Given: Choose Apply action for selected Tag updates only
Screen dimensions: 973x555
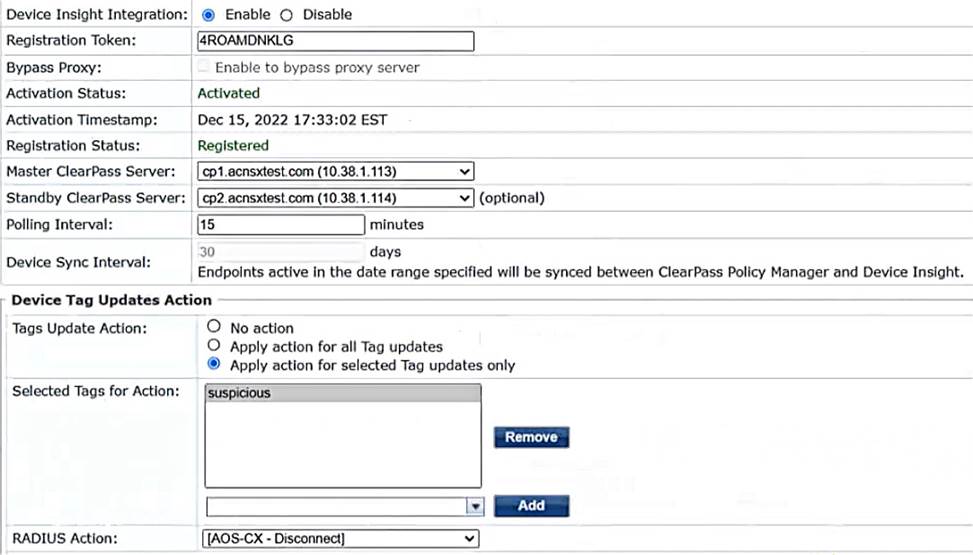Looking at the screenshot, I should point(214,364).
